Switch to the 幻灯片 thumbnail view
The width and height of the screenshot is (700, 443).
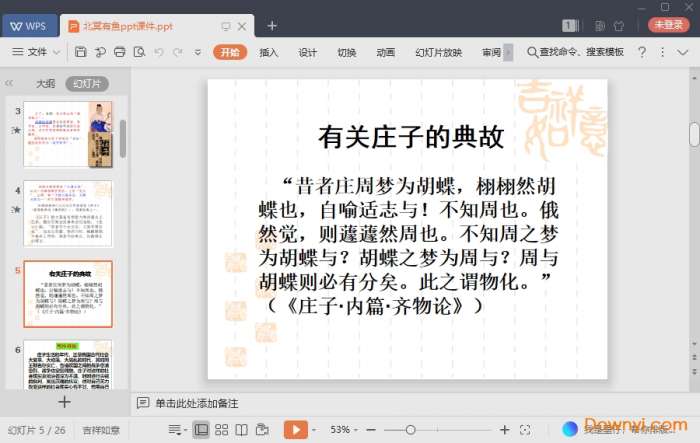coord(87,84)
